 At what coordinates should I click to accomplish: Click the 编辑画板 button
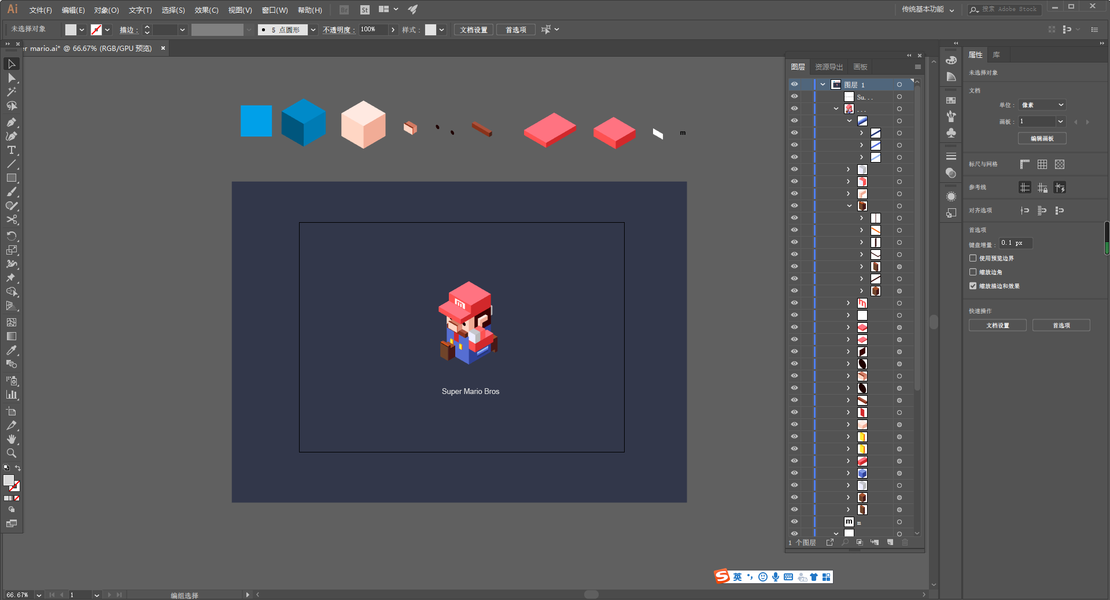click(1042, 139)
